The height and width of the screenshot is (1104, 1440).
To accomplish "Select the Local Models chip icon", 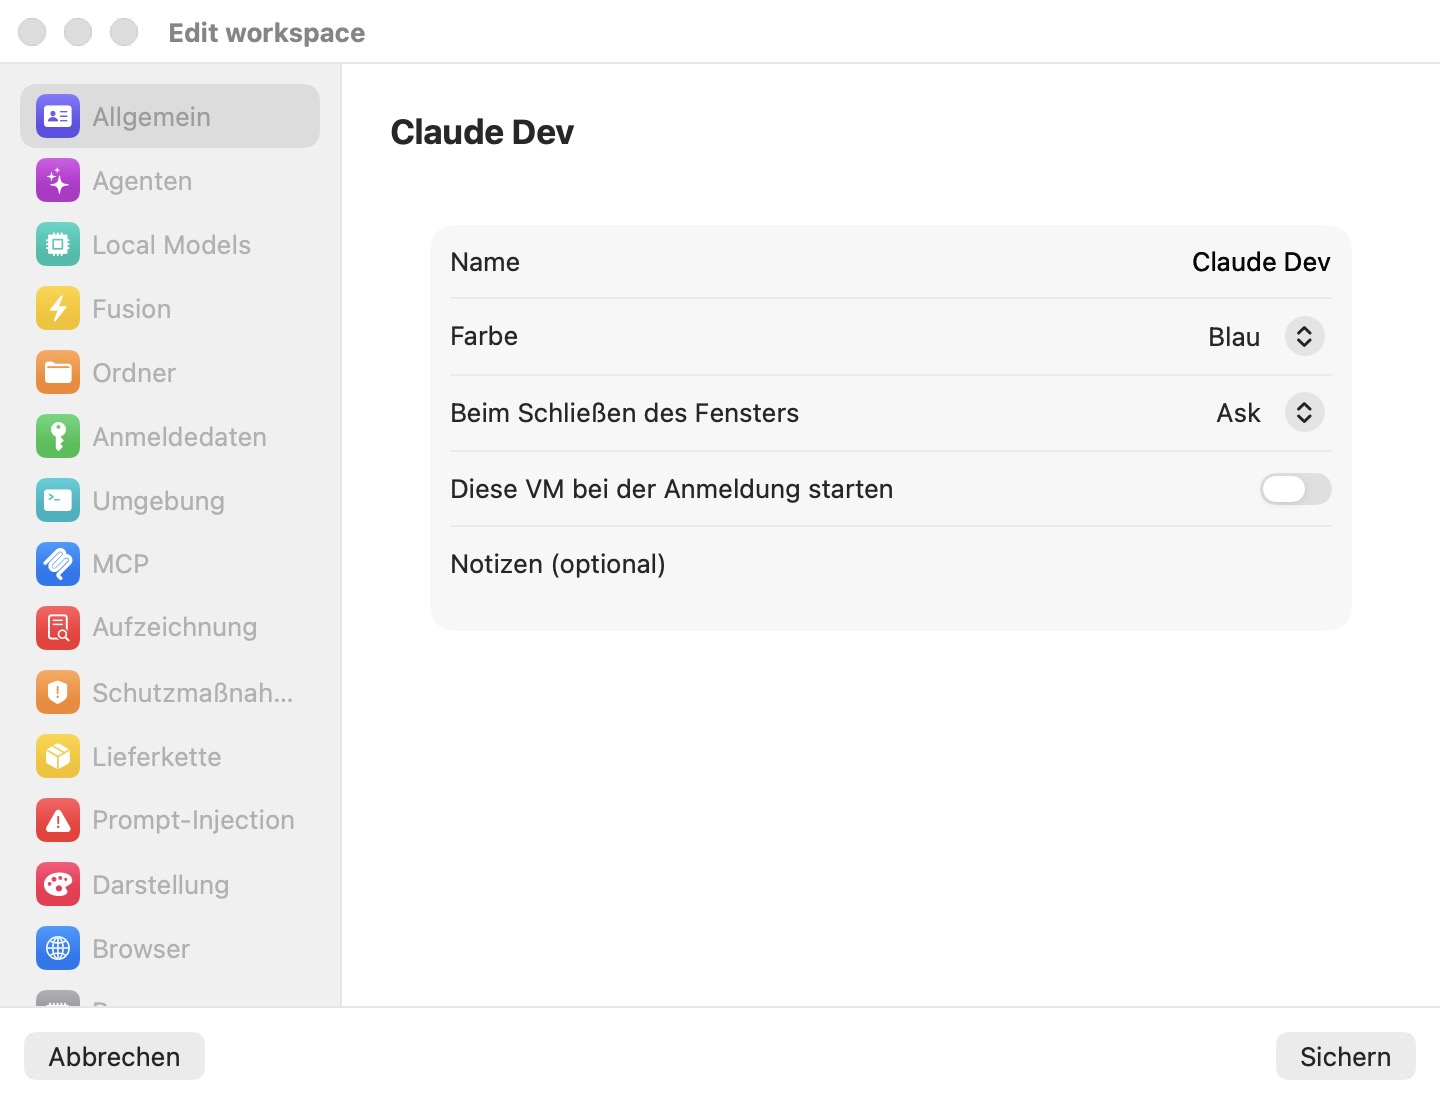I will coord(58,245).
